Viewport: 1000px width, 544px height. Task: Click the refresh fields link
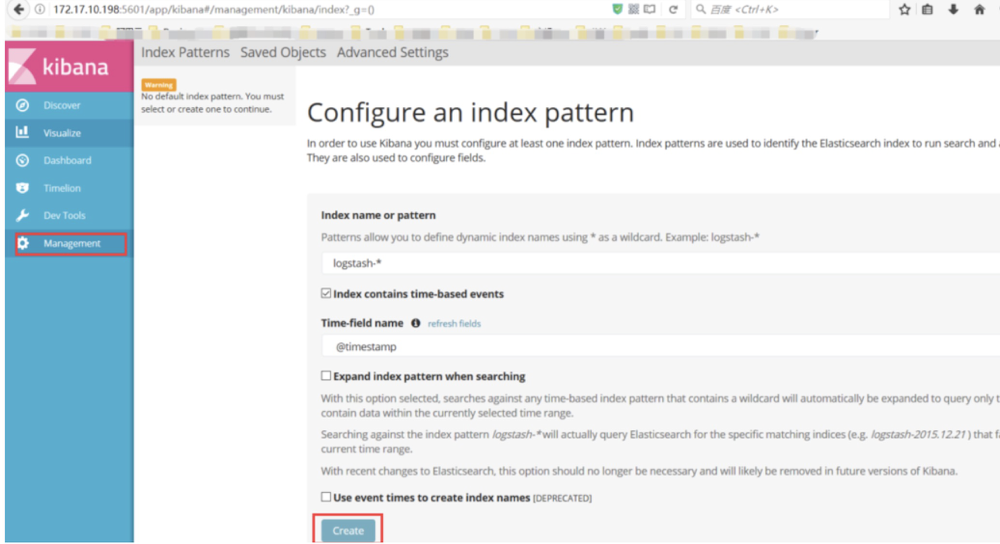[x=454, y=324]
